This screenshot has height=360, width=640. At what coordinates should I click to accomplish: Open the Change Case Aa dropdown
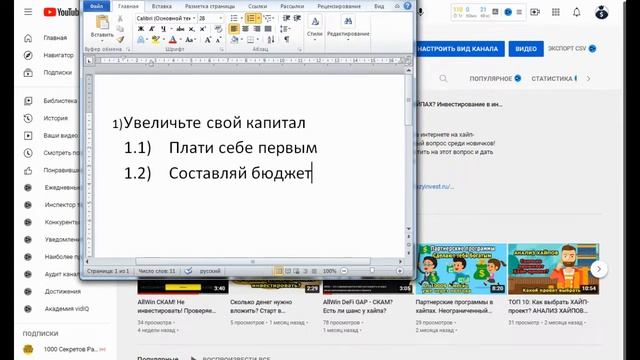pos(191,40)
